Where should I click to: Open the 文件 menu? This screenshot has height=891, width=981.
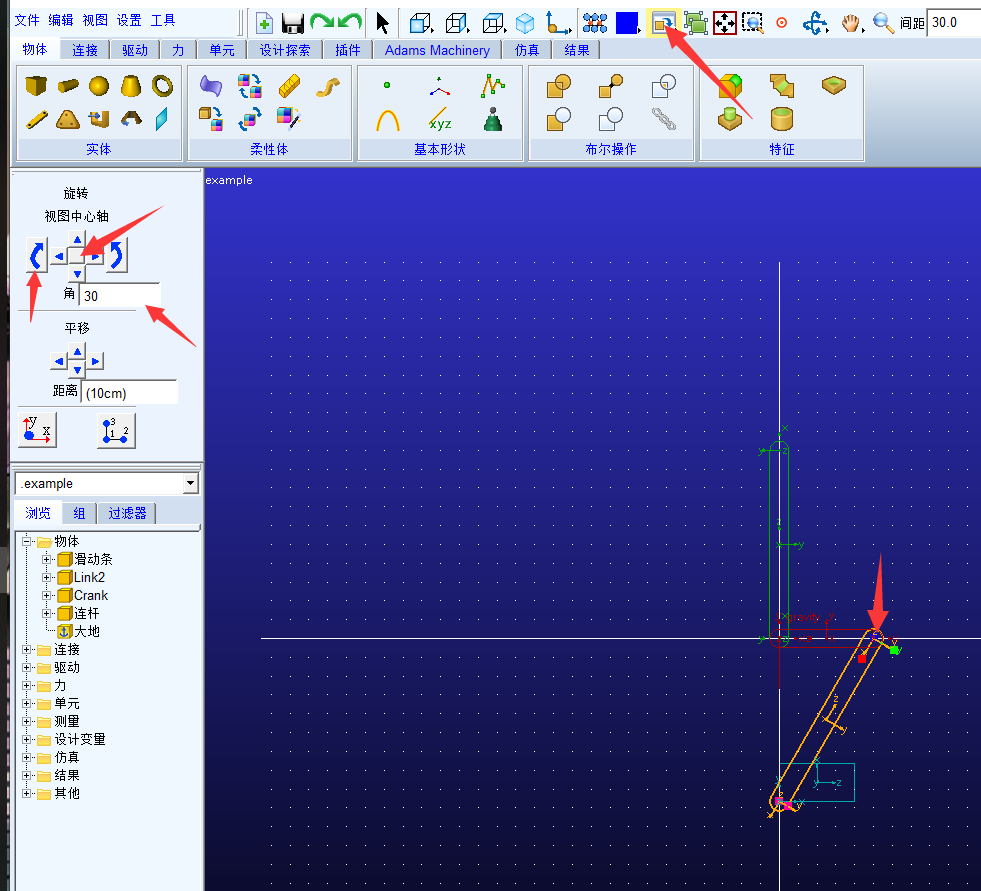coord(27,20)
